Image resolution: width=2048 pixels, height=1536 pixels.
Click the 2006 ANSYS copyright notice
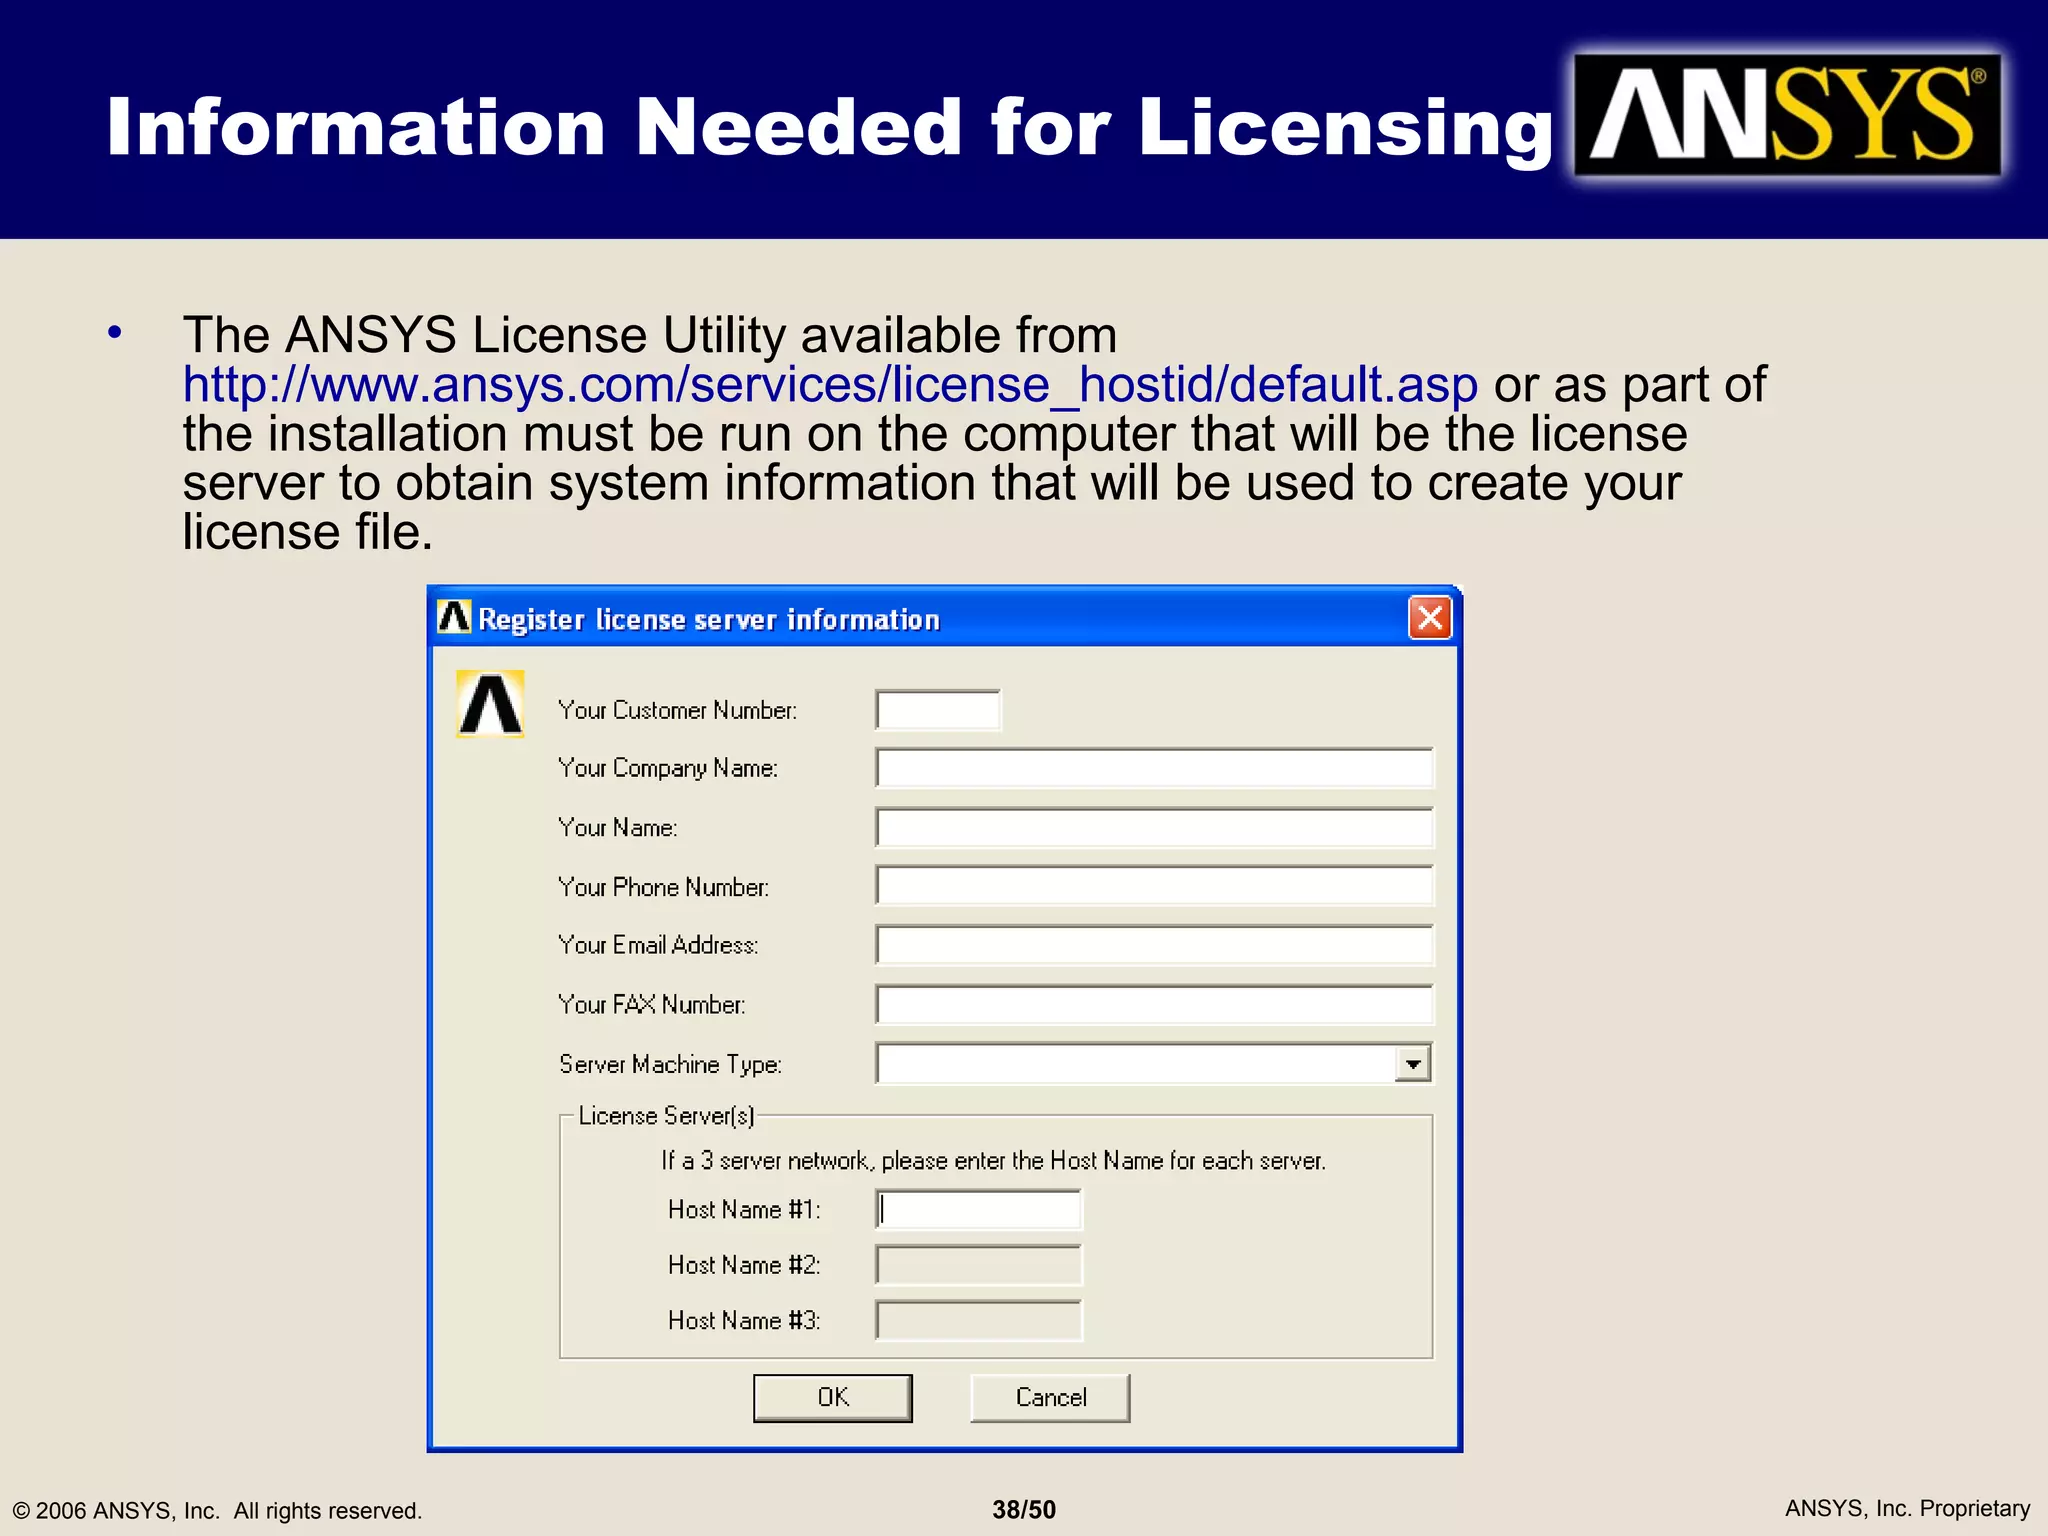coord(217,1511)
